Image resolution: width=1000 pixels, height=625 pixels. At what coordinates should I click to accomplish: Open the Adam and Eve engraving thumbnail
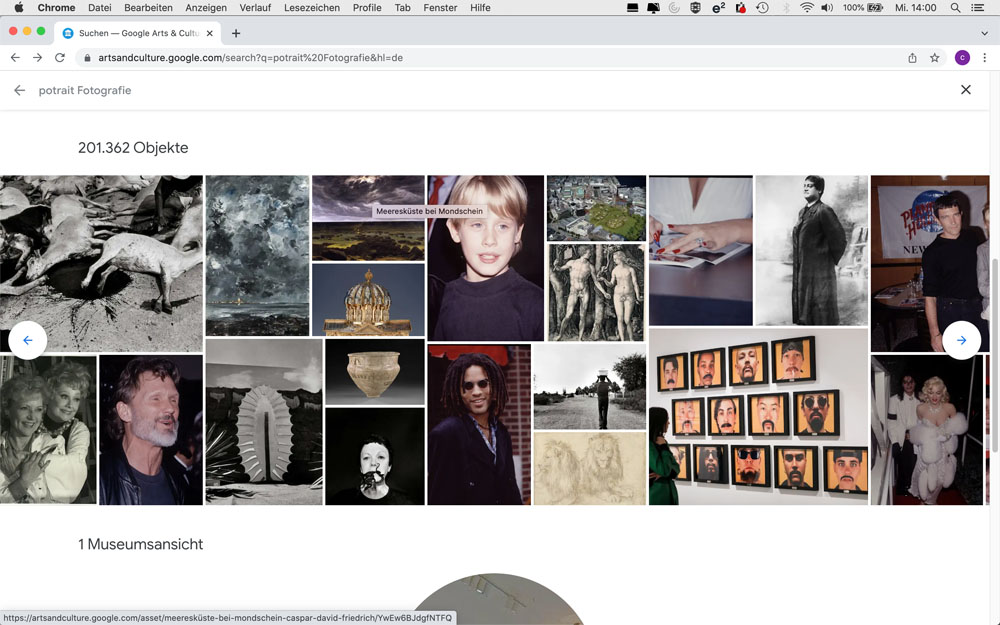click(x=596, y=292)
